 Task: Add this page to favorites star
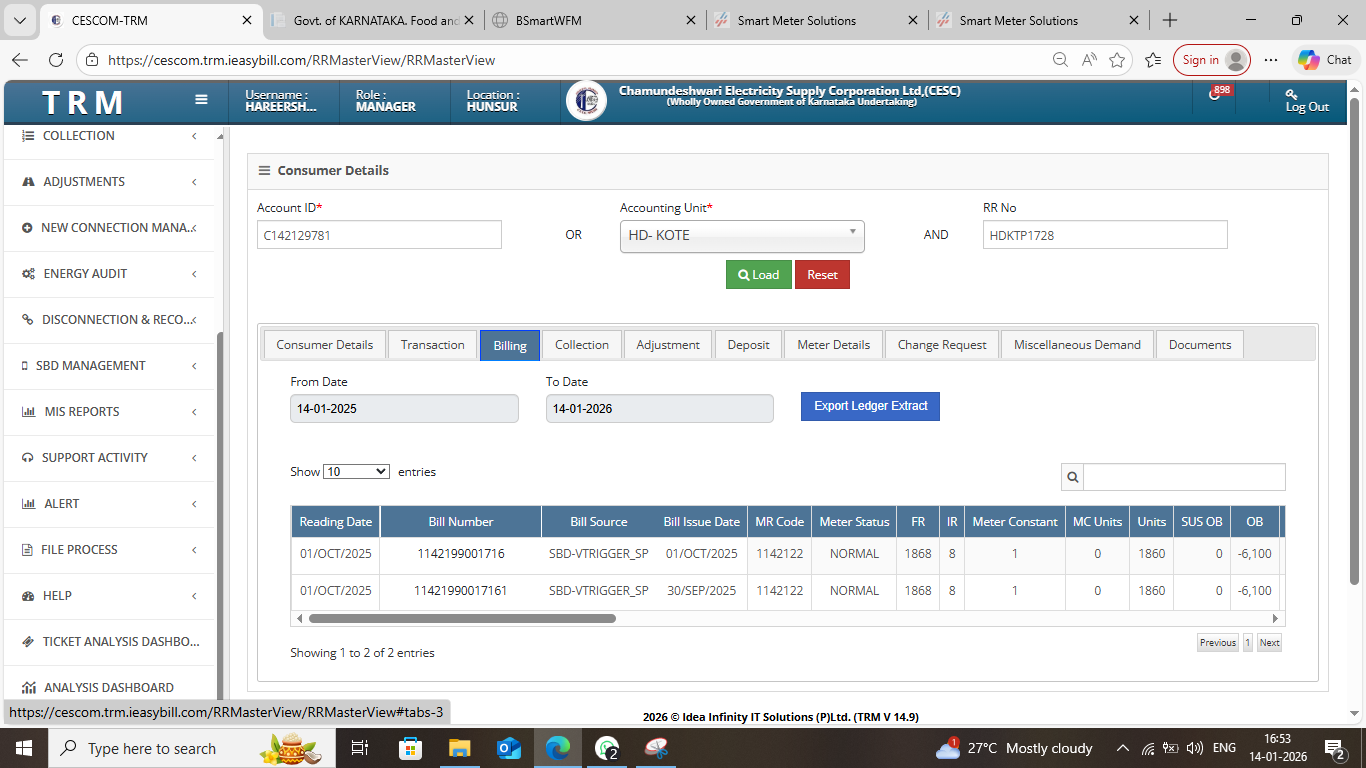1117,60
